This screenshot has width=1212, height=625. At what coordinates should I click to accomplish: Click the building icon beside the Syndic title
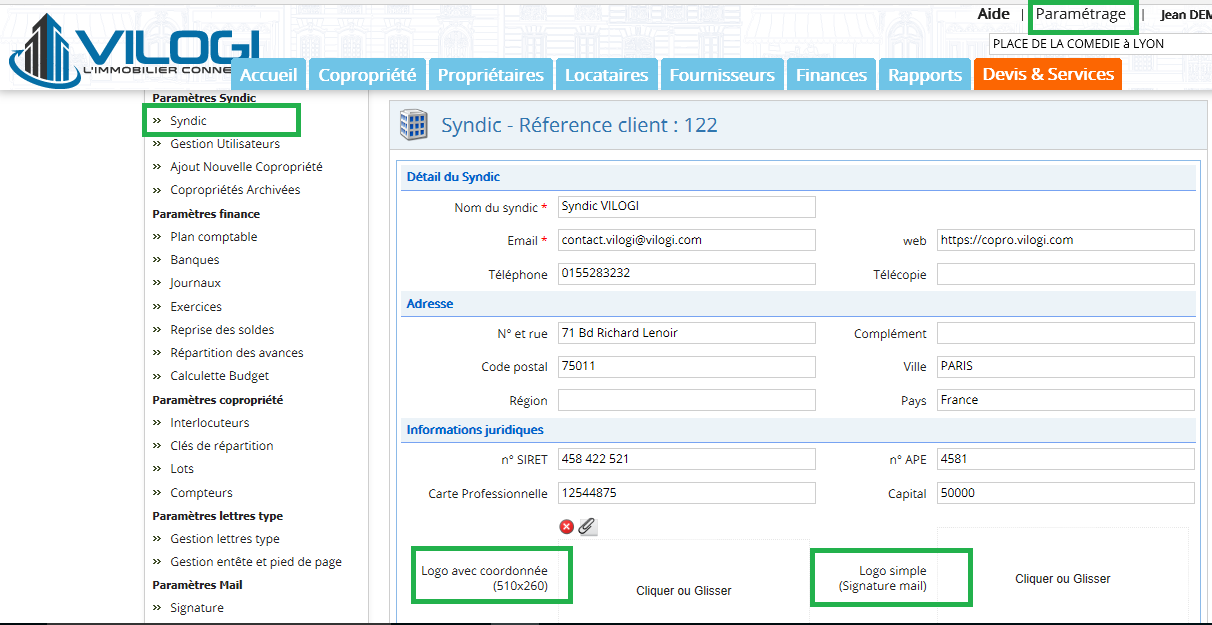[x=412, y=125]
